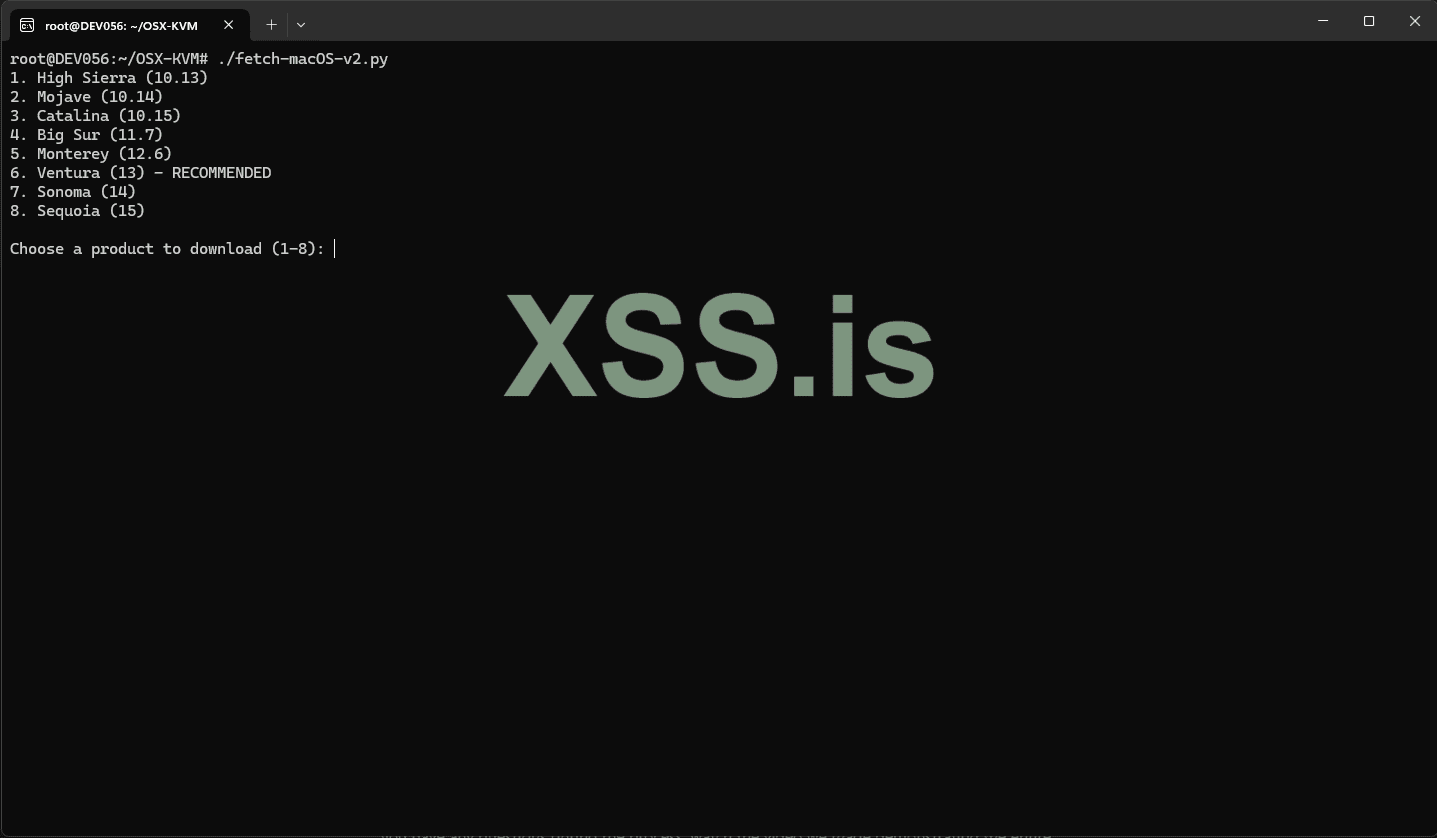The height and width of the screenshot is (838, 1437).
Task: Click the terminal icon on the tab
Action: (x=27, y=25)
